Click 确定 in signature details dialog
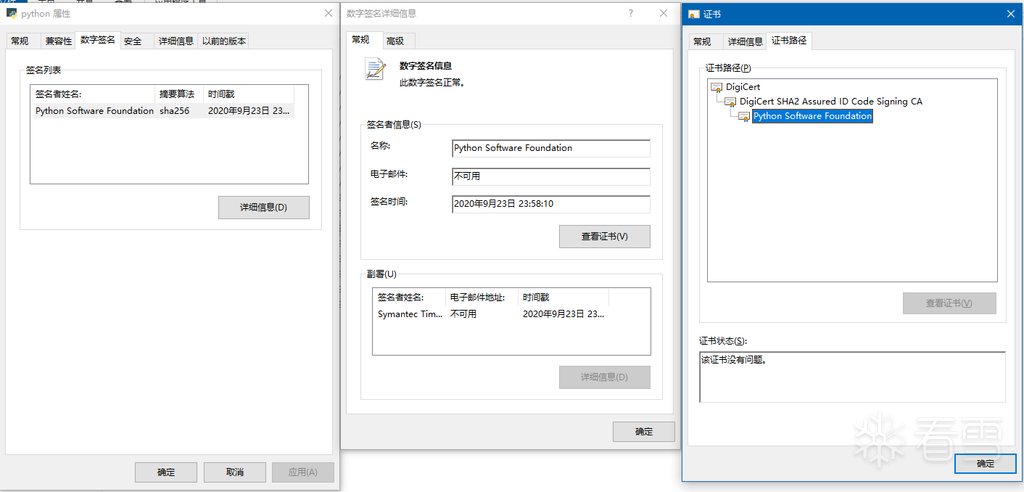 (x=643, y=431)
